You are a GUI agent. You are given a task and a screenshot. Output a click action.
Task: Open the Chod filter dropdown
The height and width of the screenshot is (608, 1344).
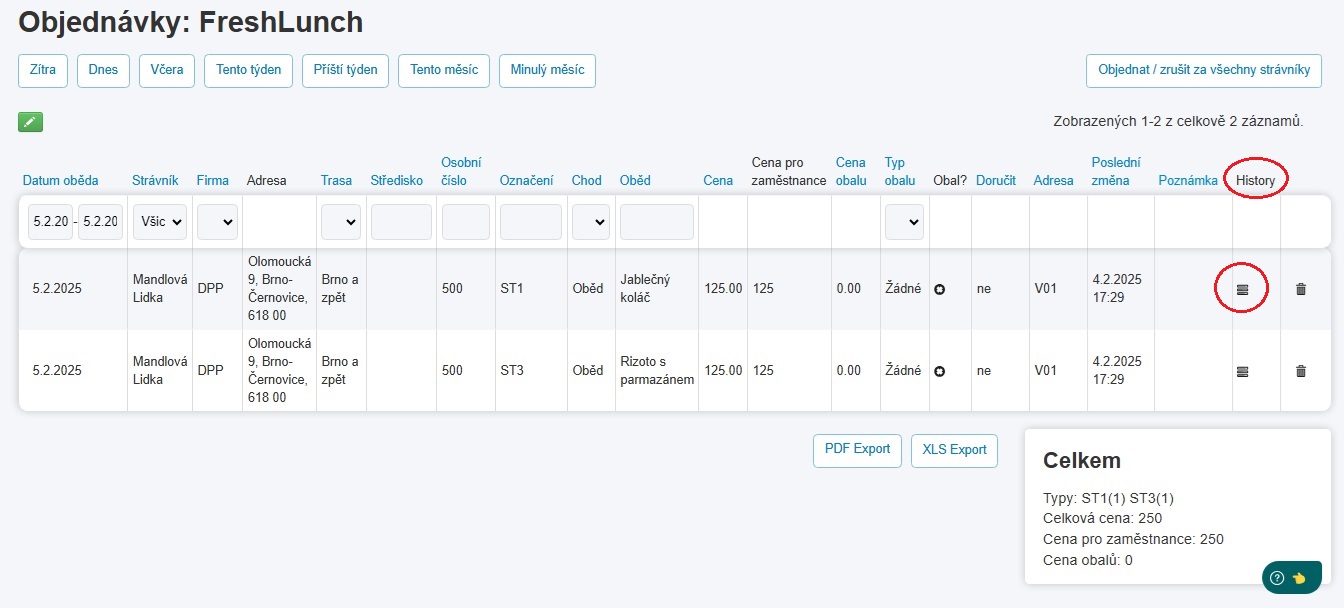click(x=590, y=221)
